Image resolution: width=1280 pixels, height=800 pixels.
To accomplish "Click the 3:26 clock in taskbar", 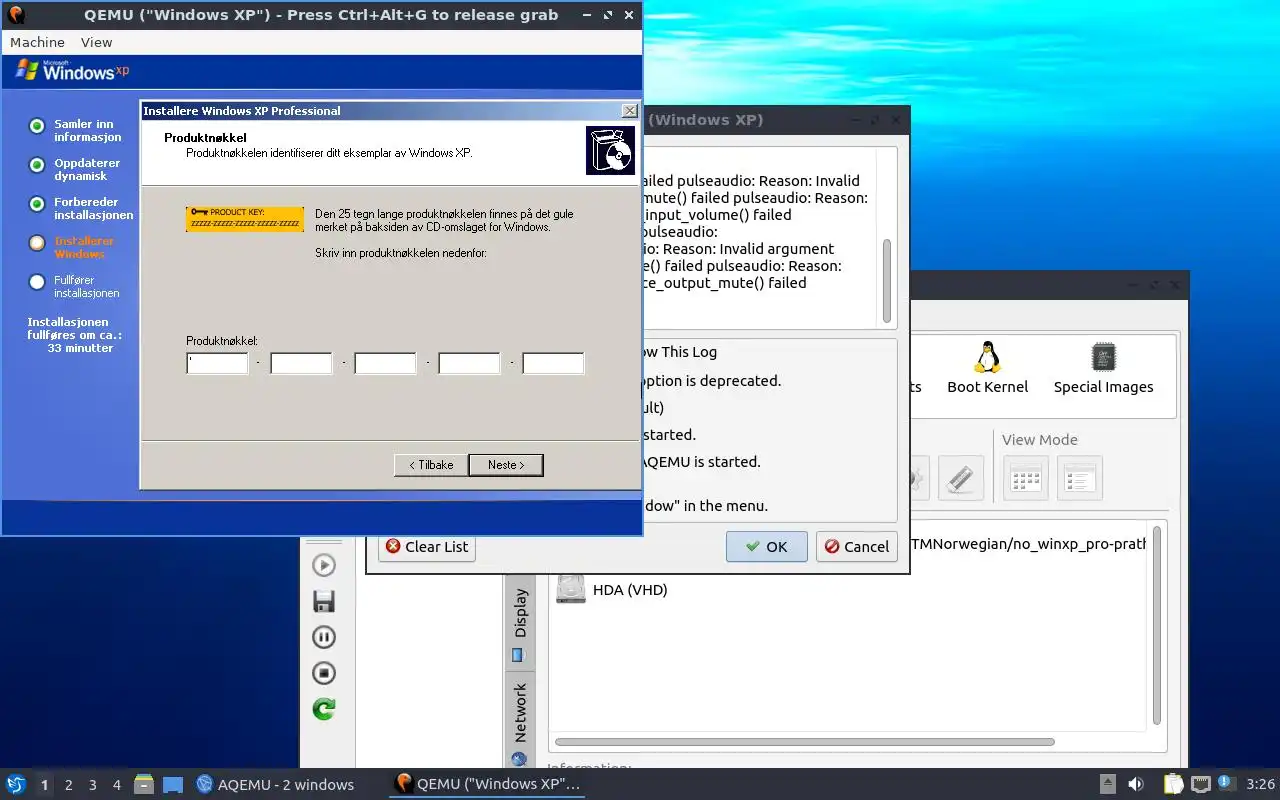I will pyautogui.click(x=1260, y=785).
